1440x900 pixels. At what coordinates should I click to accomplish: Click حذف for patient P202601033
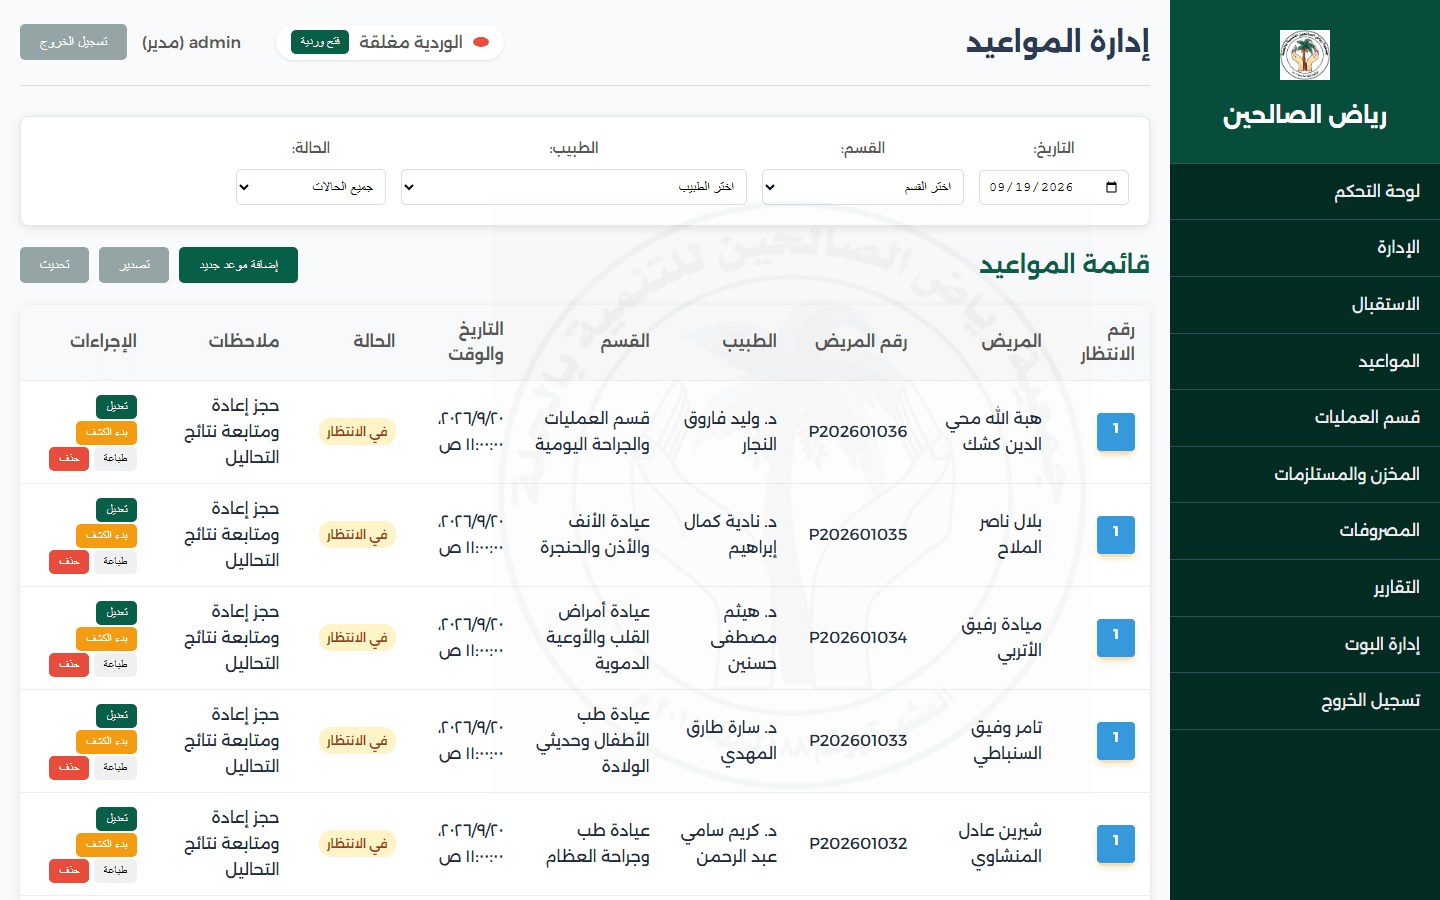69,767
